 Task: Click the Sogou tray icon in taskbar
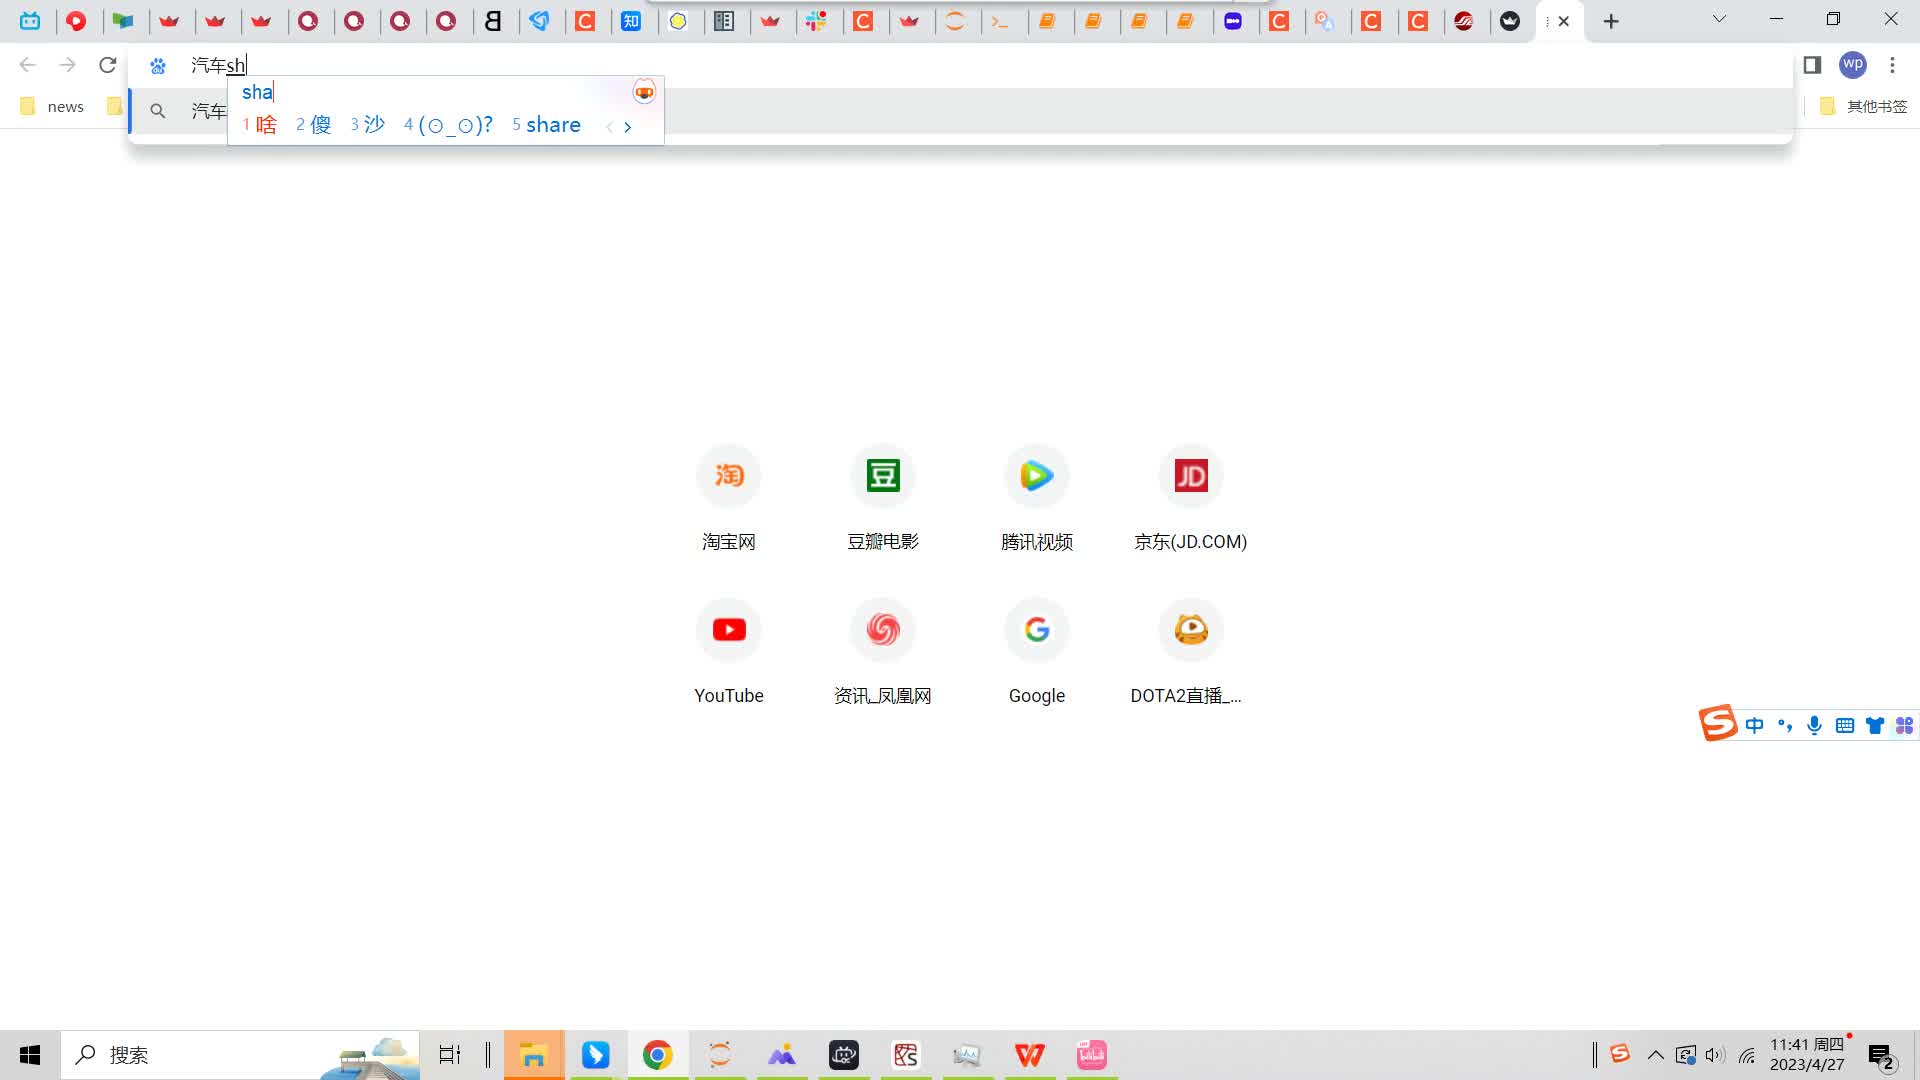[x=1620, y=1054]
